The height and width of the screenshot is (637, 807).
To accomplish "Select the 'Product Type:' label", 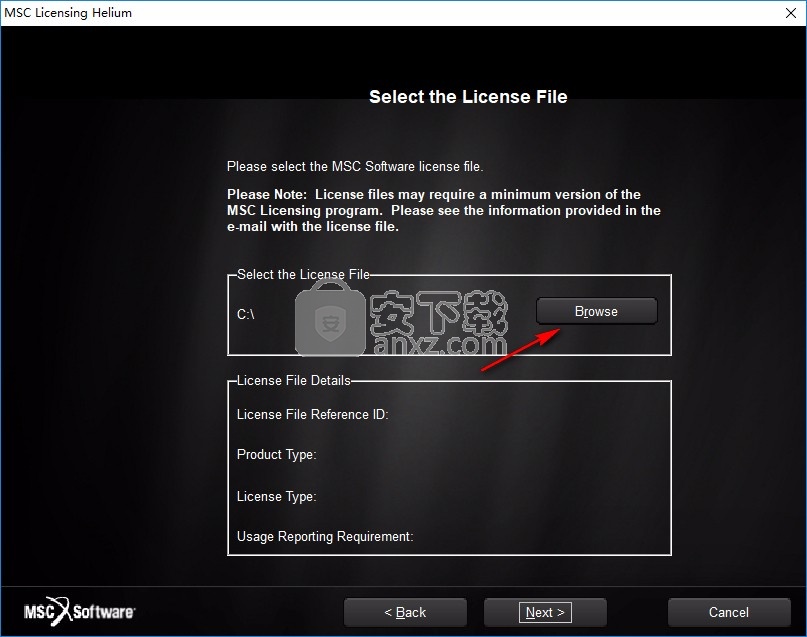I will 276,455.
